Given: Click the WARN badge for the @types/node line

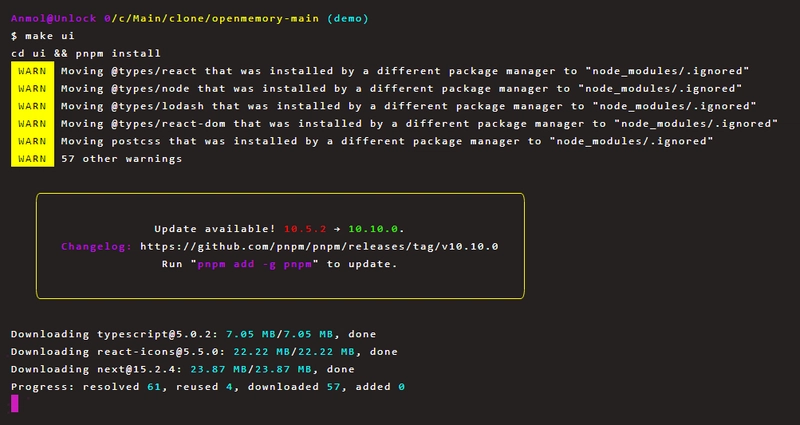Looking at the screenshot, I should pyautogui.click(x=32, y=89).
